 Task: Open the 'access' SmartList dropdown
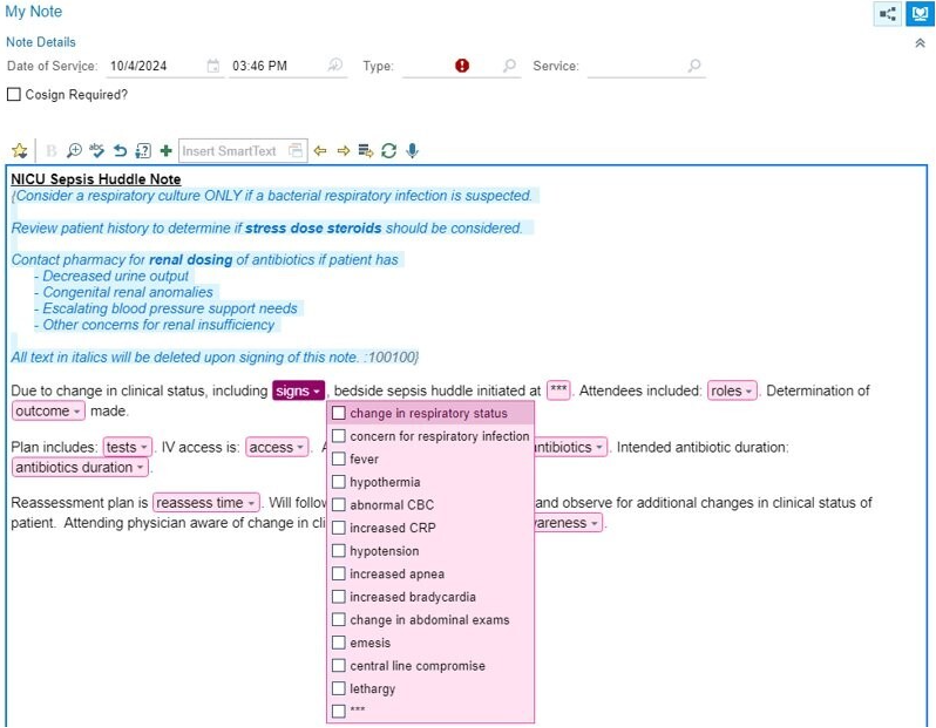(277, 447)
